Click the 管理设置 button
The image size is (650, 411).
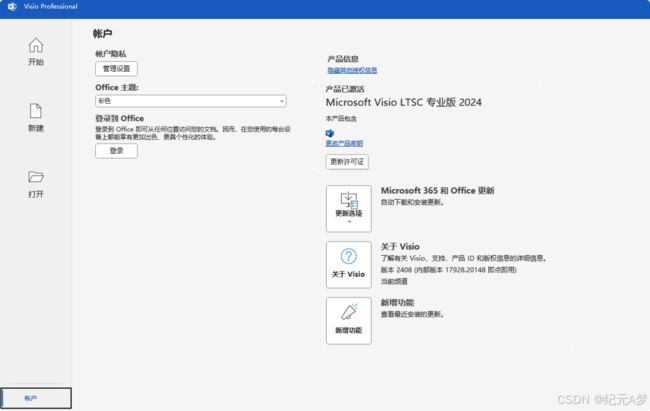click(x=116, y=69)
